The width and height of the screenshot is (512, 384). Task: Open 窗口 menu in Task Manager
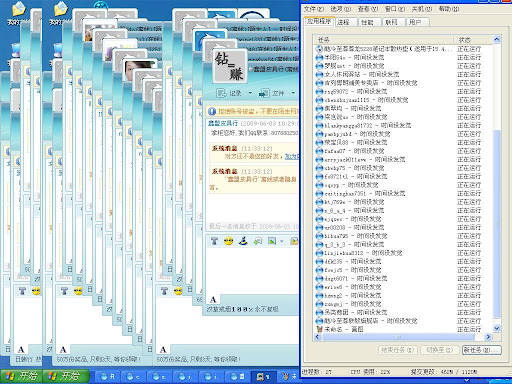click(x=395, y=9)
